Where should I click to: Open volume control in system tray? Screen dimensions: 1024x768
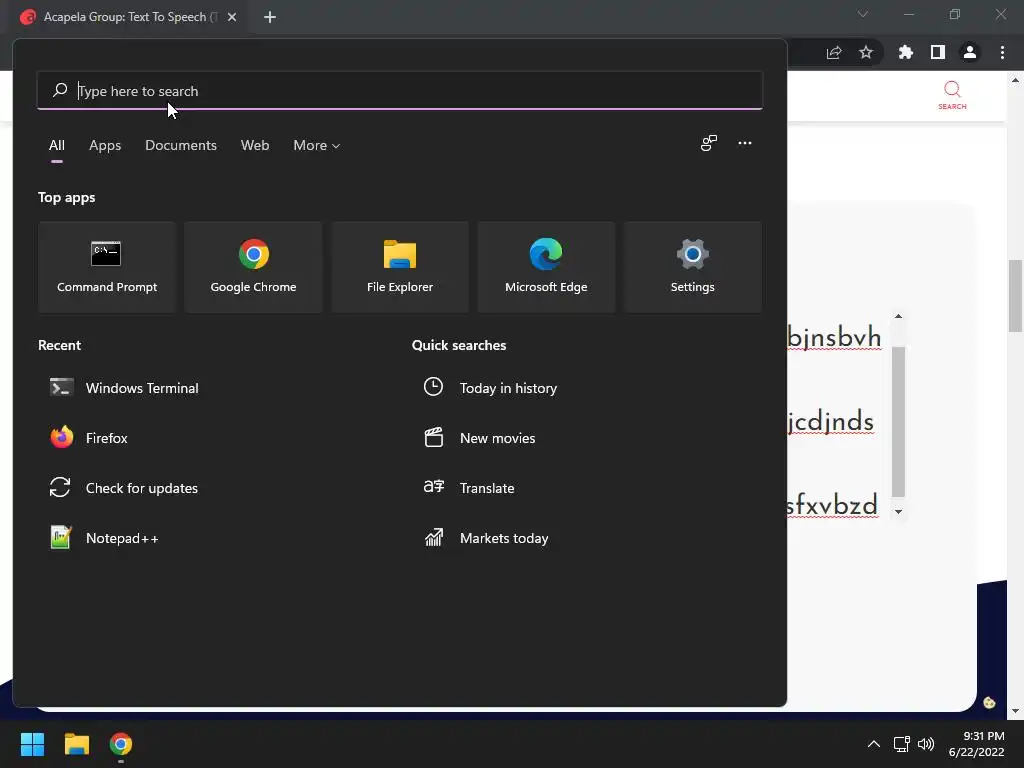(x=926, y=744)
